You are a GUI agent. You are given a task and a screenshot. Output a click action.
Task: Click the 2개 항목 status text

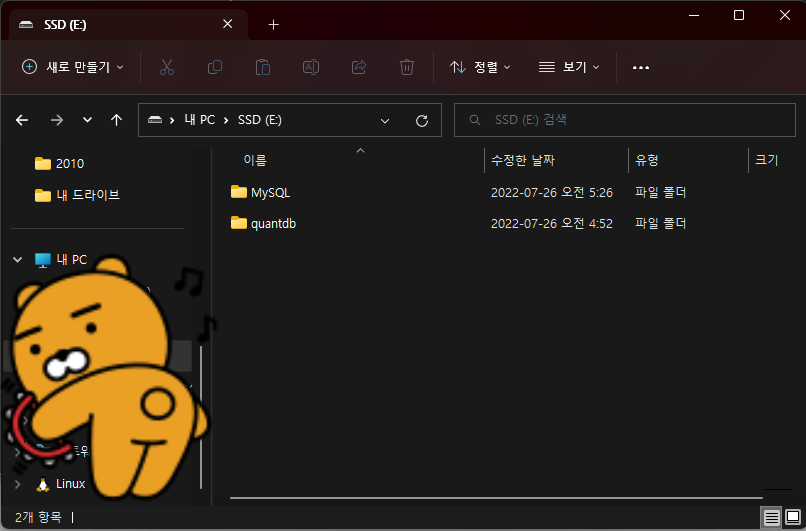tap(38, 517)
